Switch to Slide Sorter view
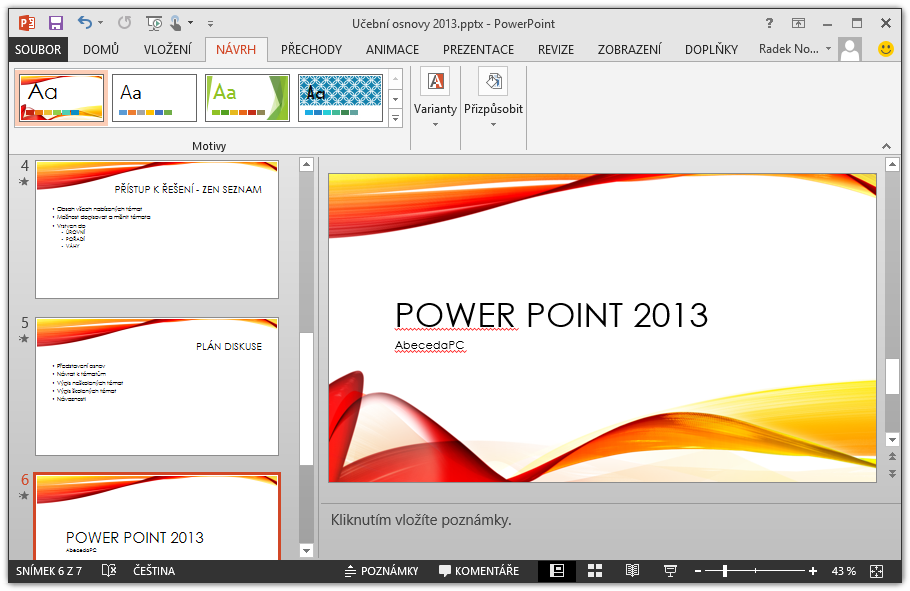 (595, 571)
